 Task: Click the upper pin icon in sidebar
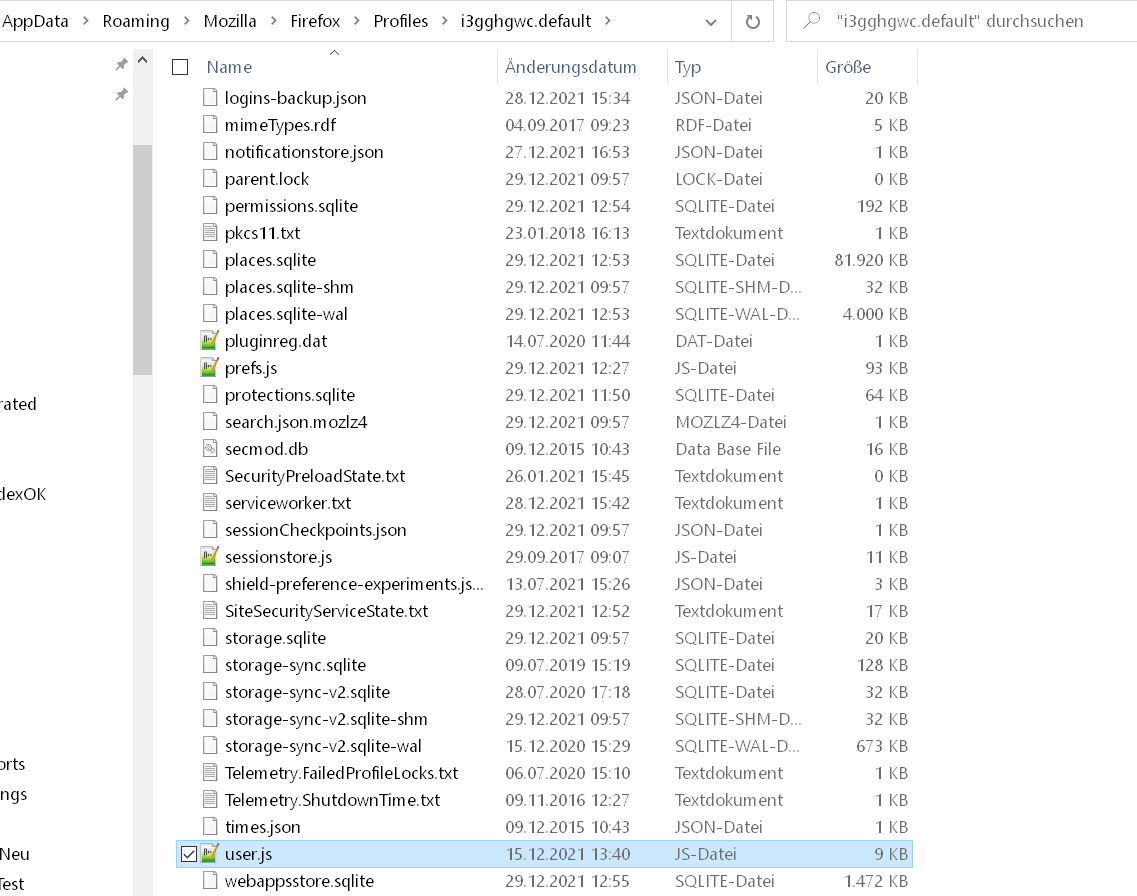122,65
